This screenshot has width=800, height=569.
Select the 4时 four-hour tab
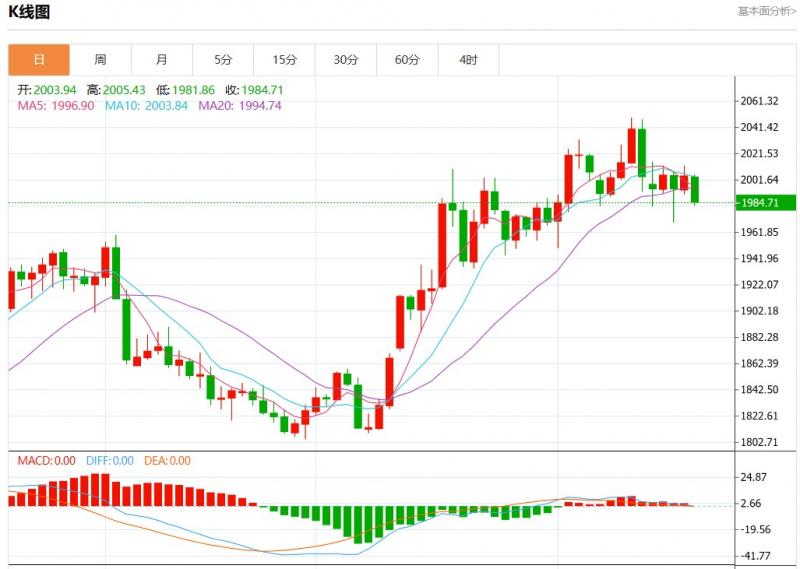tap(468, 60)
